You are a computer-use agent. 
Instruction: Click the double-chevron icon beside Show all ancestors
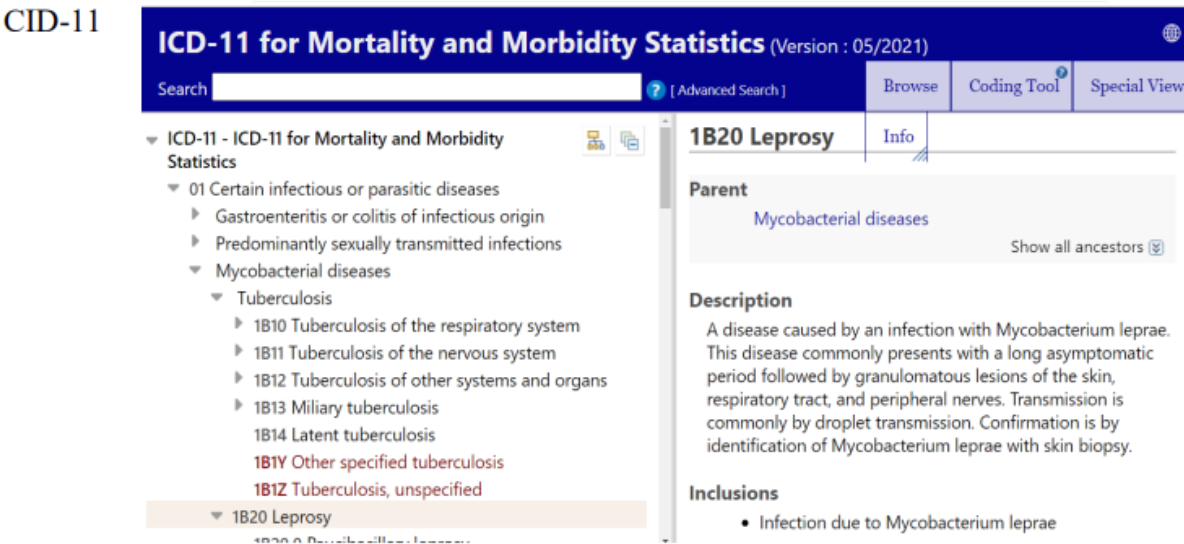[1157, 247]
